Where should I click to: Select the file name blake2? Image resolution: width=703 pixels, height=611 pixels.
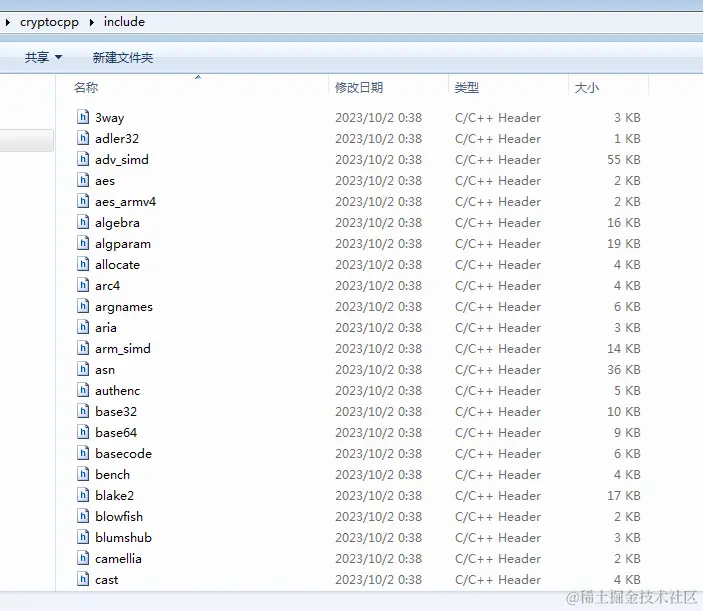[x=114, y=496]
